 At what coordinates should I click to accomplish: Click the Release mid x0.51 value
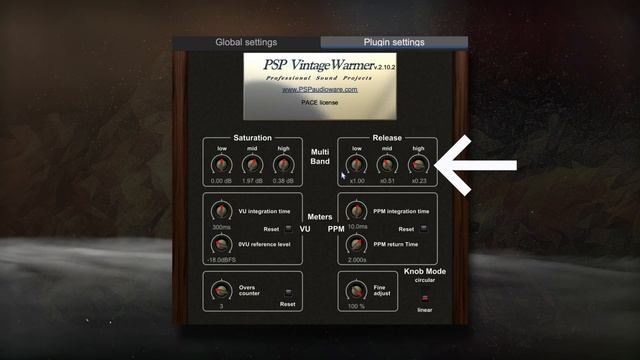click(x=387, y=181)
